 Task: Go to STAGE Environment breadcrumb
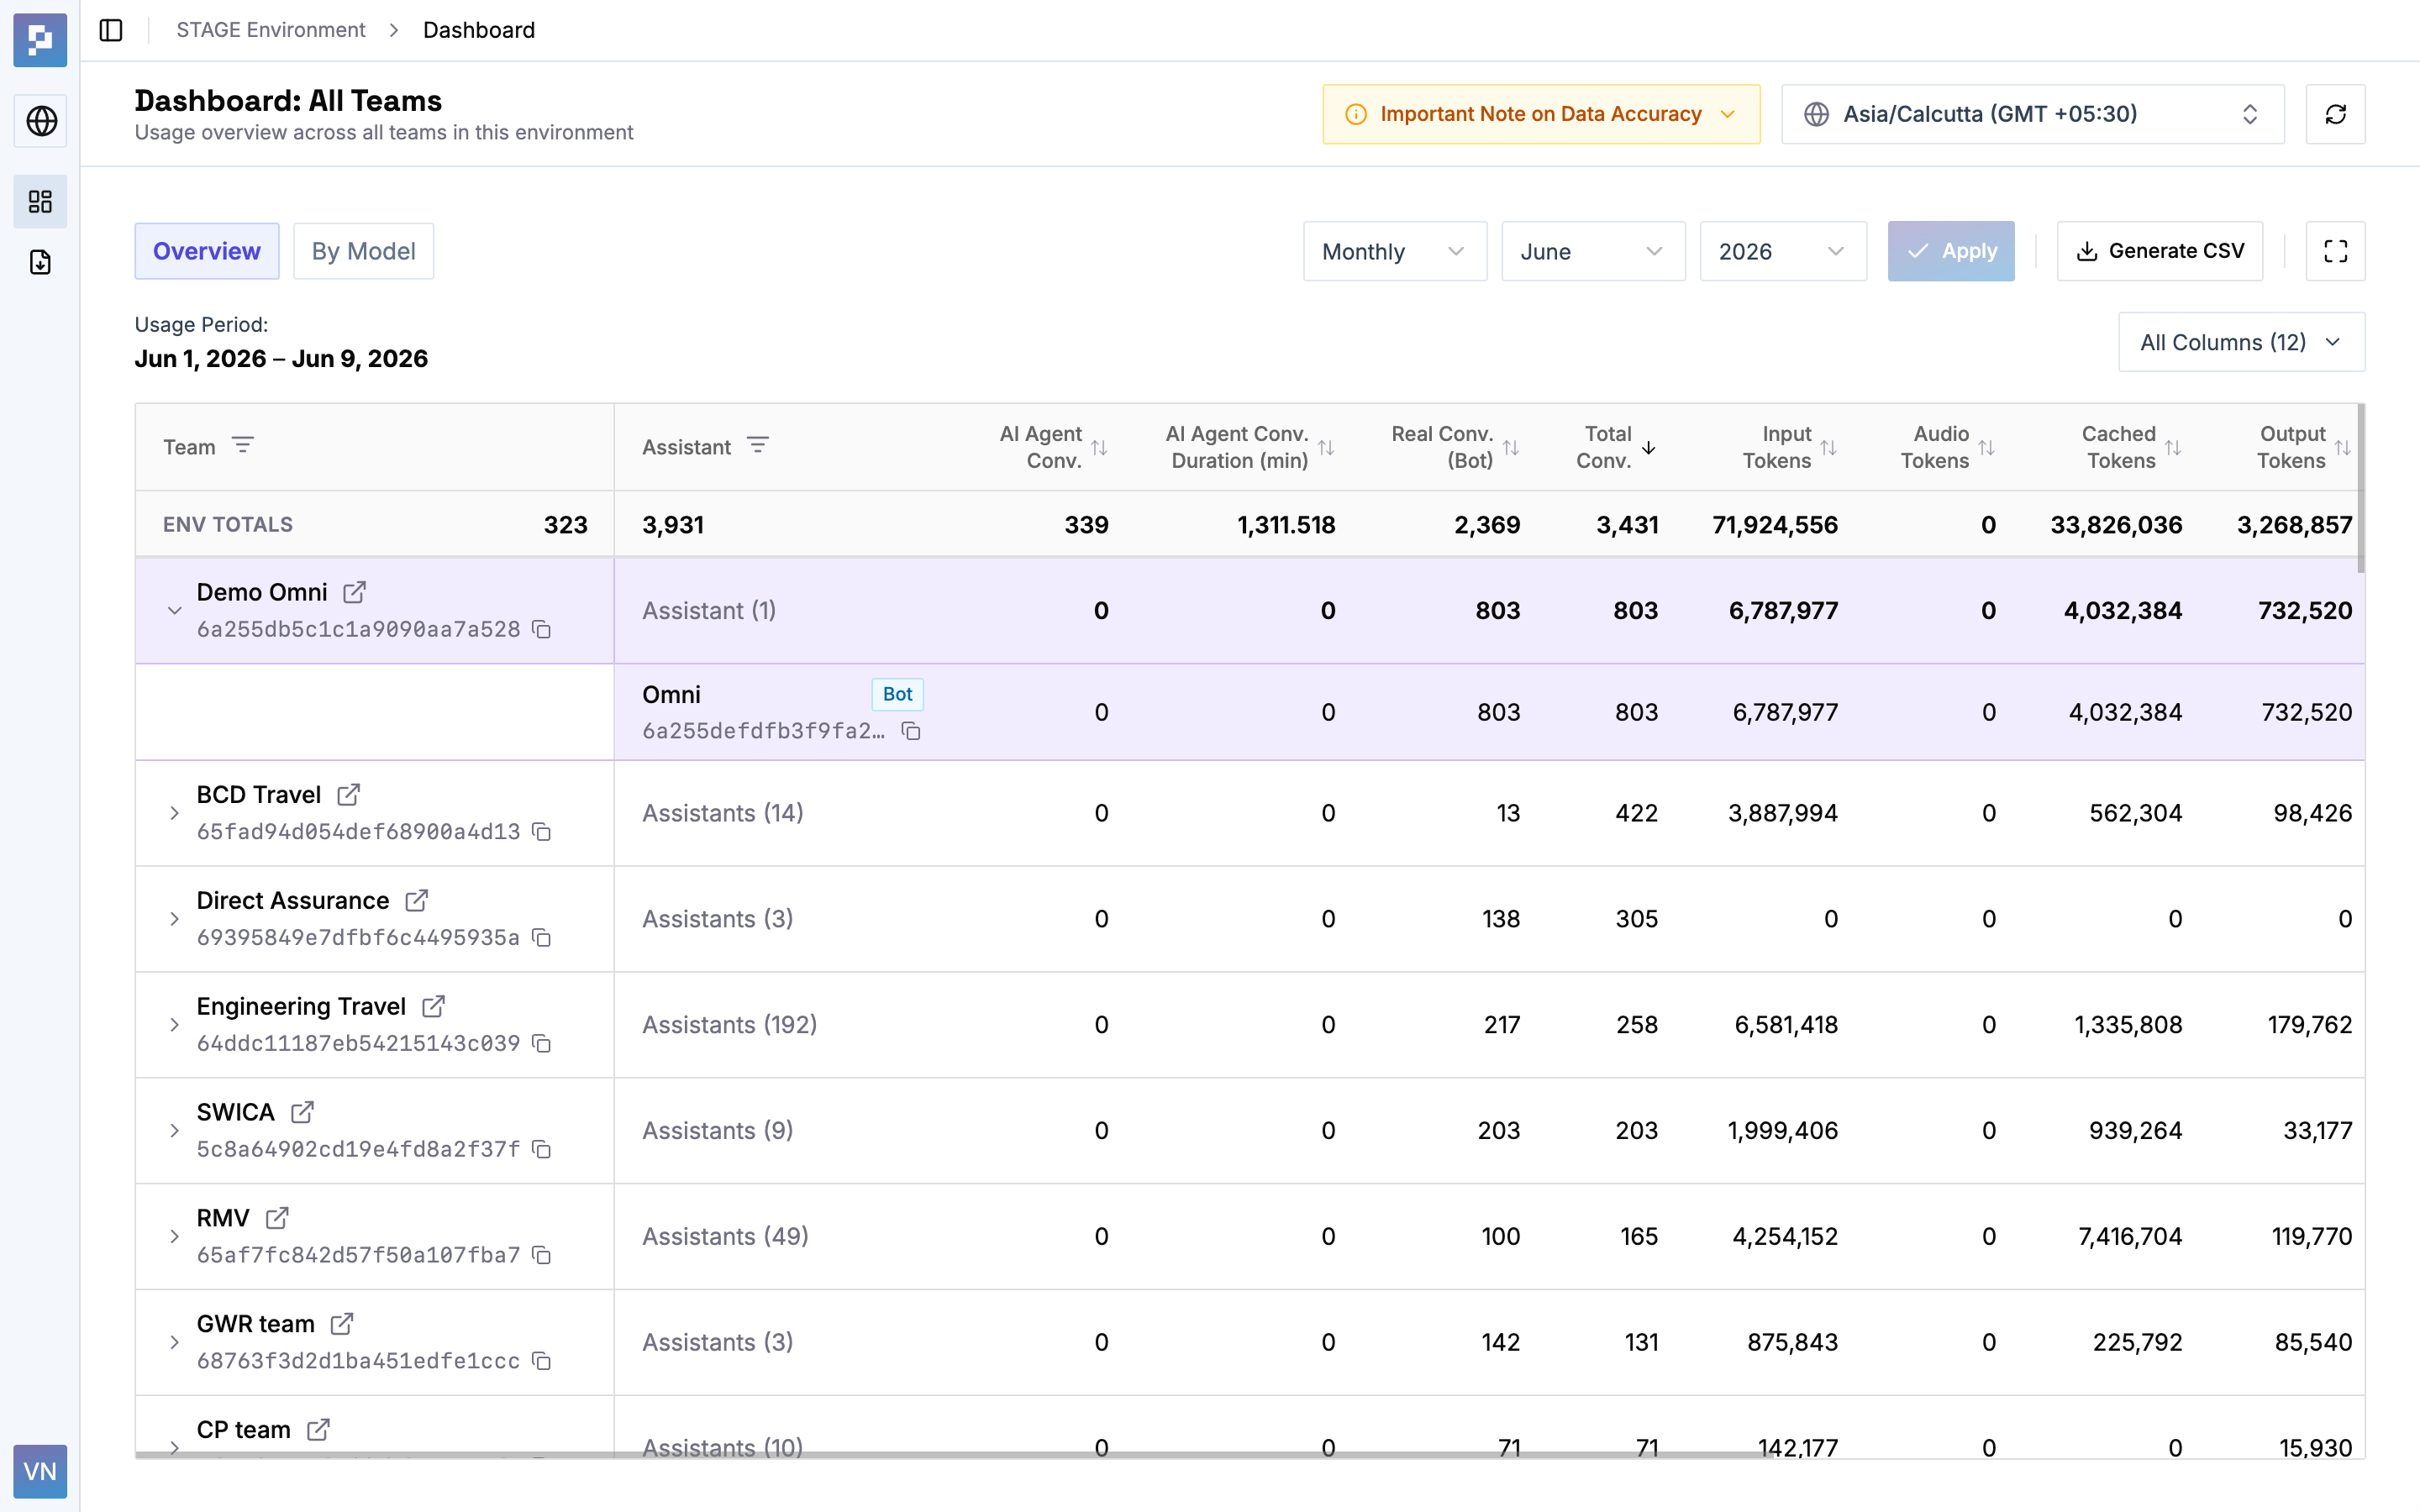tap(271, 30)
